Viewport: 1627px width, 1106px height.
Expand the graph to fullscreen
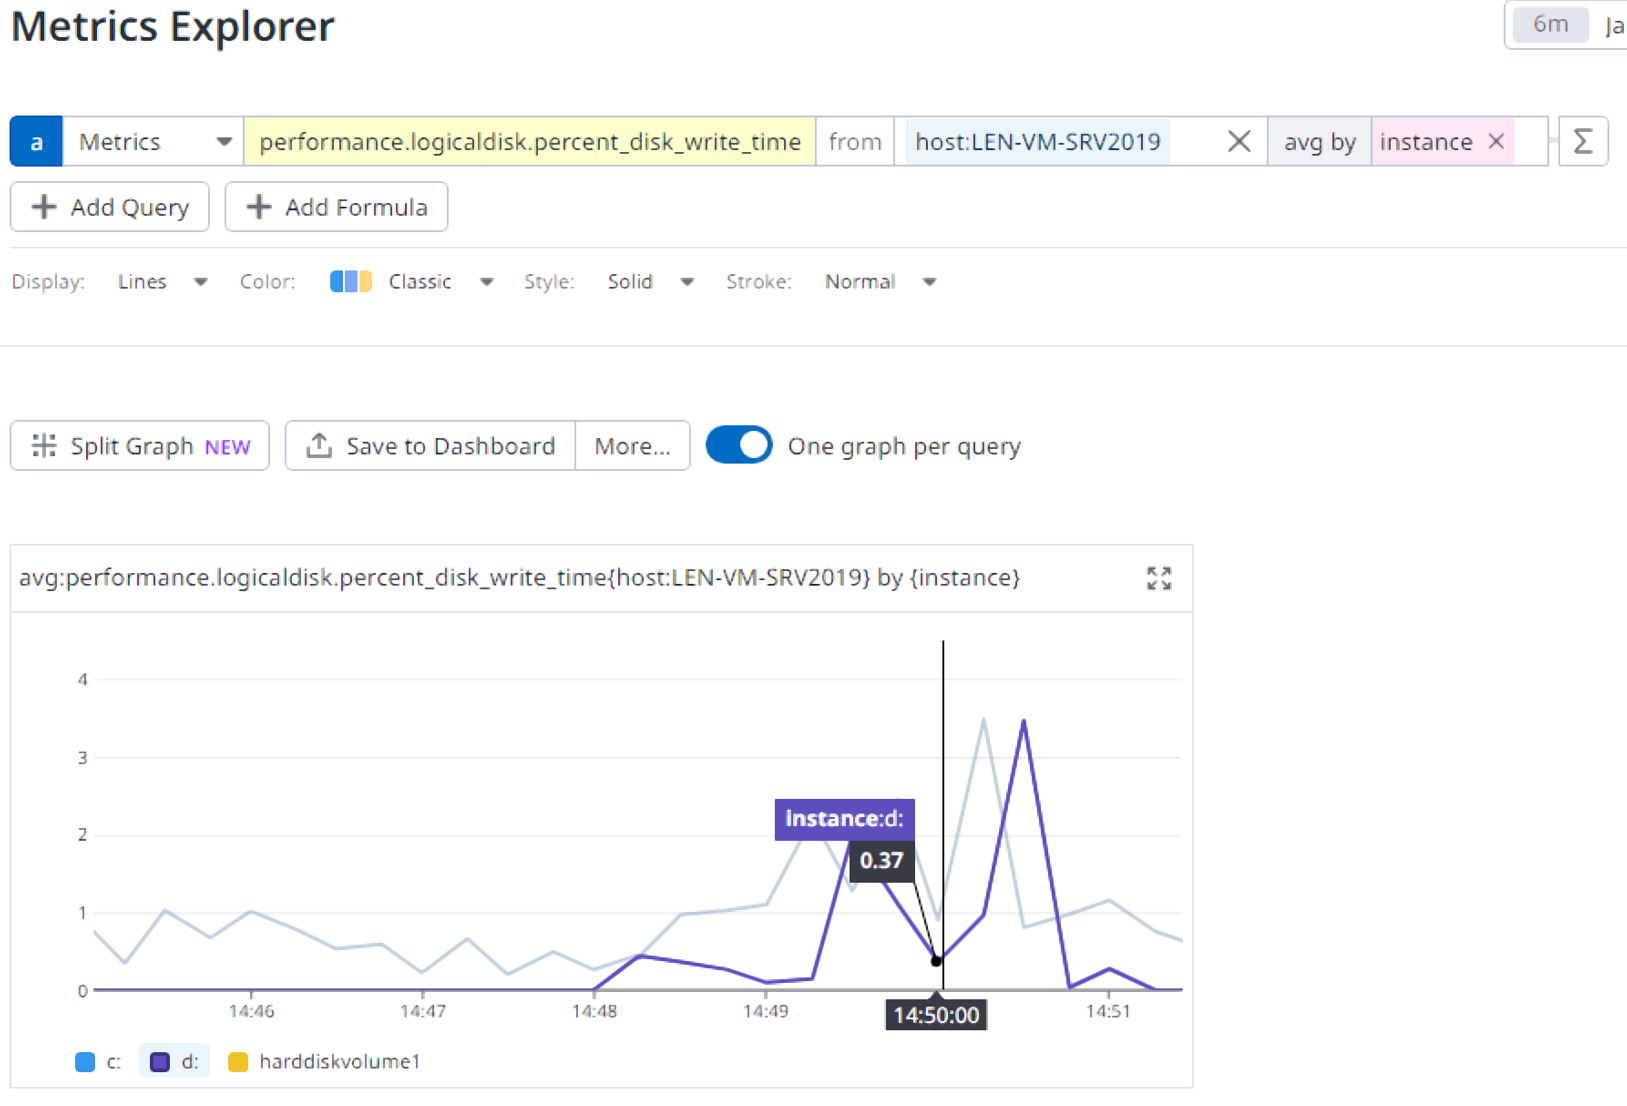(1159, 578)
